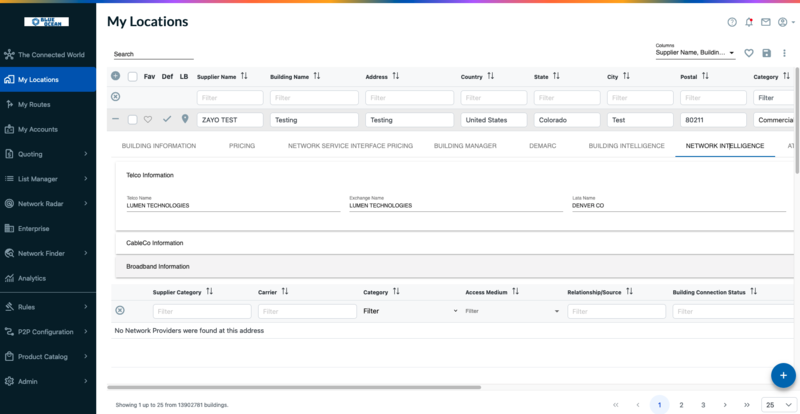
Task: Open My Routes in the sidebar
Action: [x=34, y=104]
